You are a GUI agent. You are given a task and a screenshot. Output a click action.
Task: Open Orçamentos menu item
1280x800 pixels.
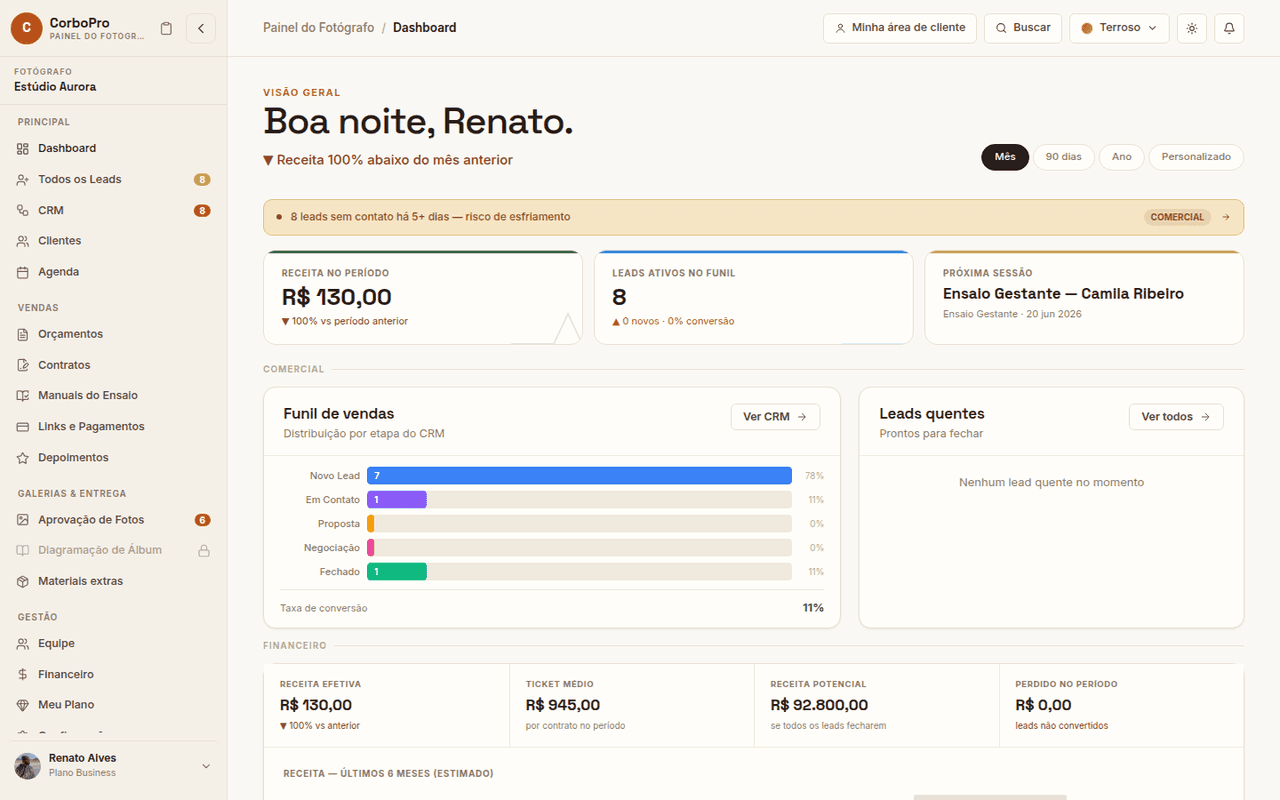pyautogui.click(x=113, y=334)
